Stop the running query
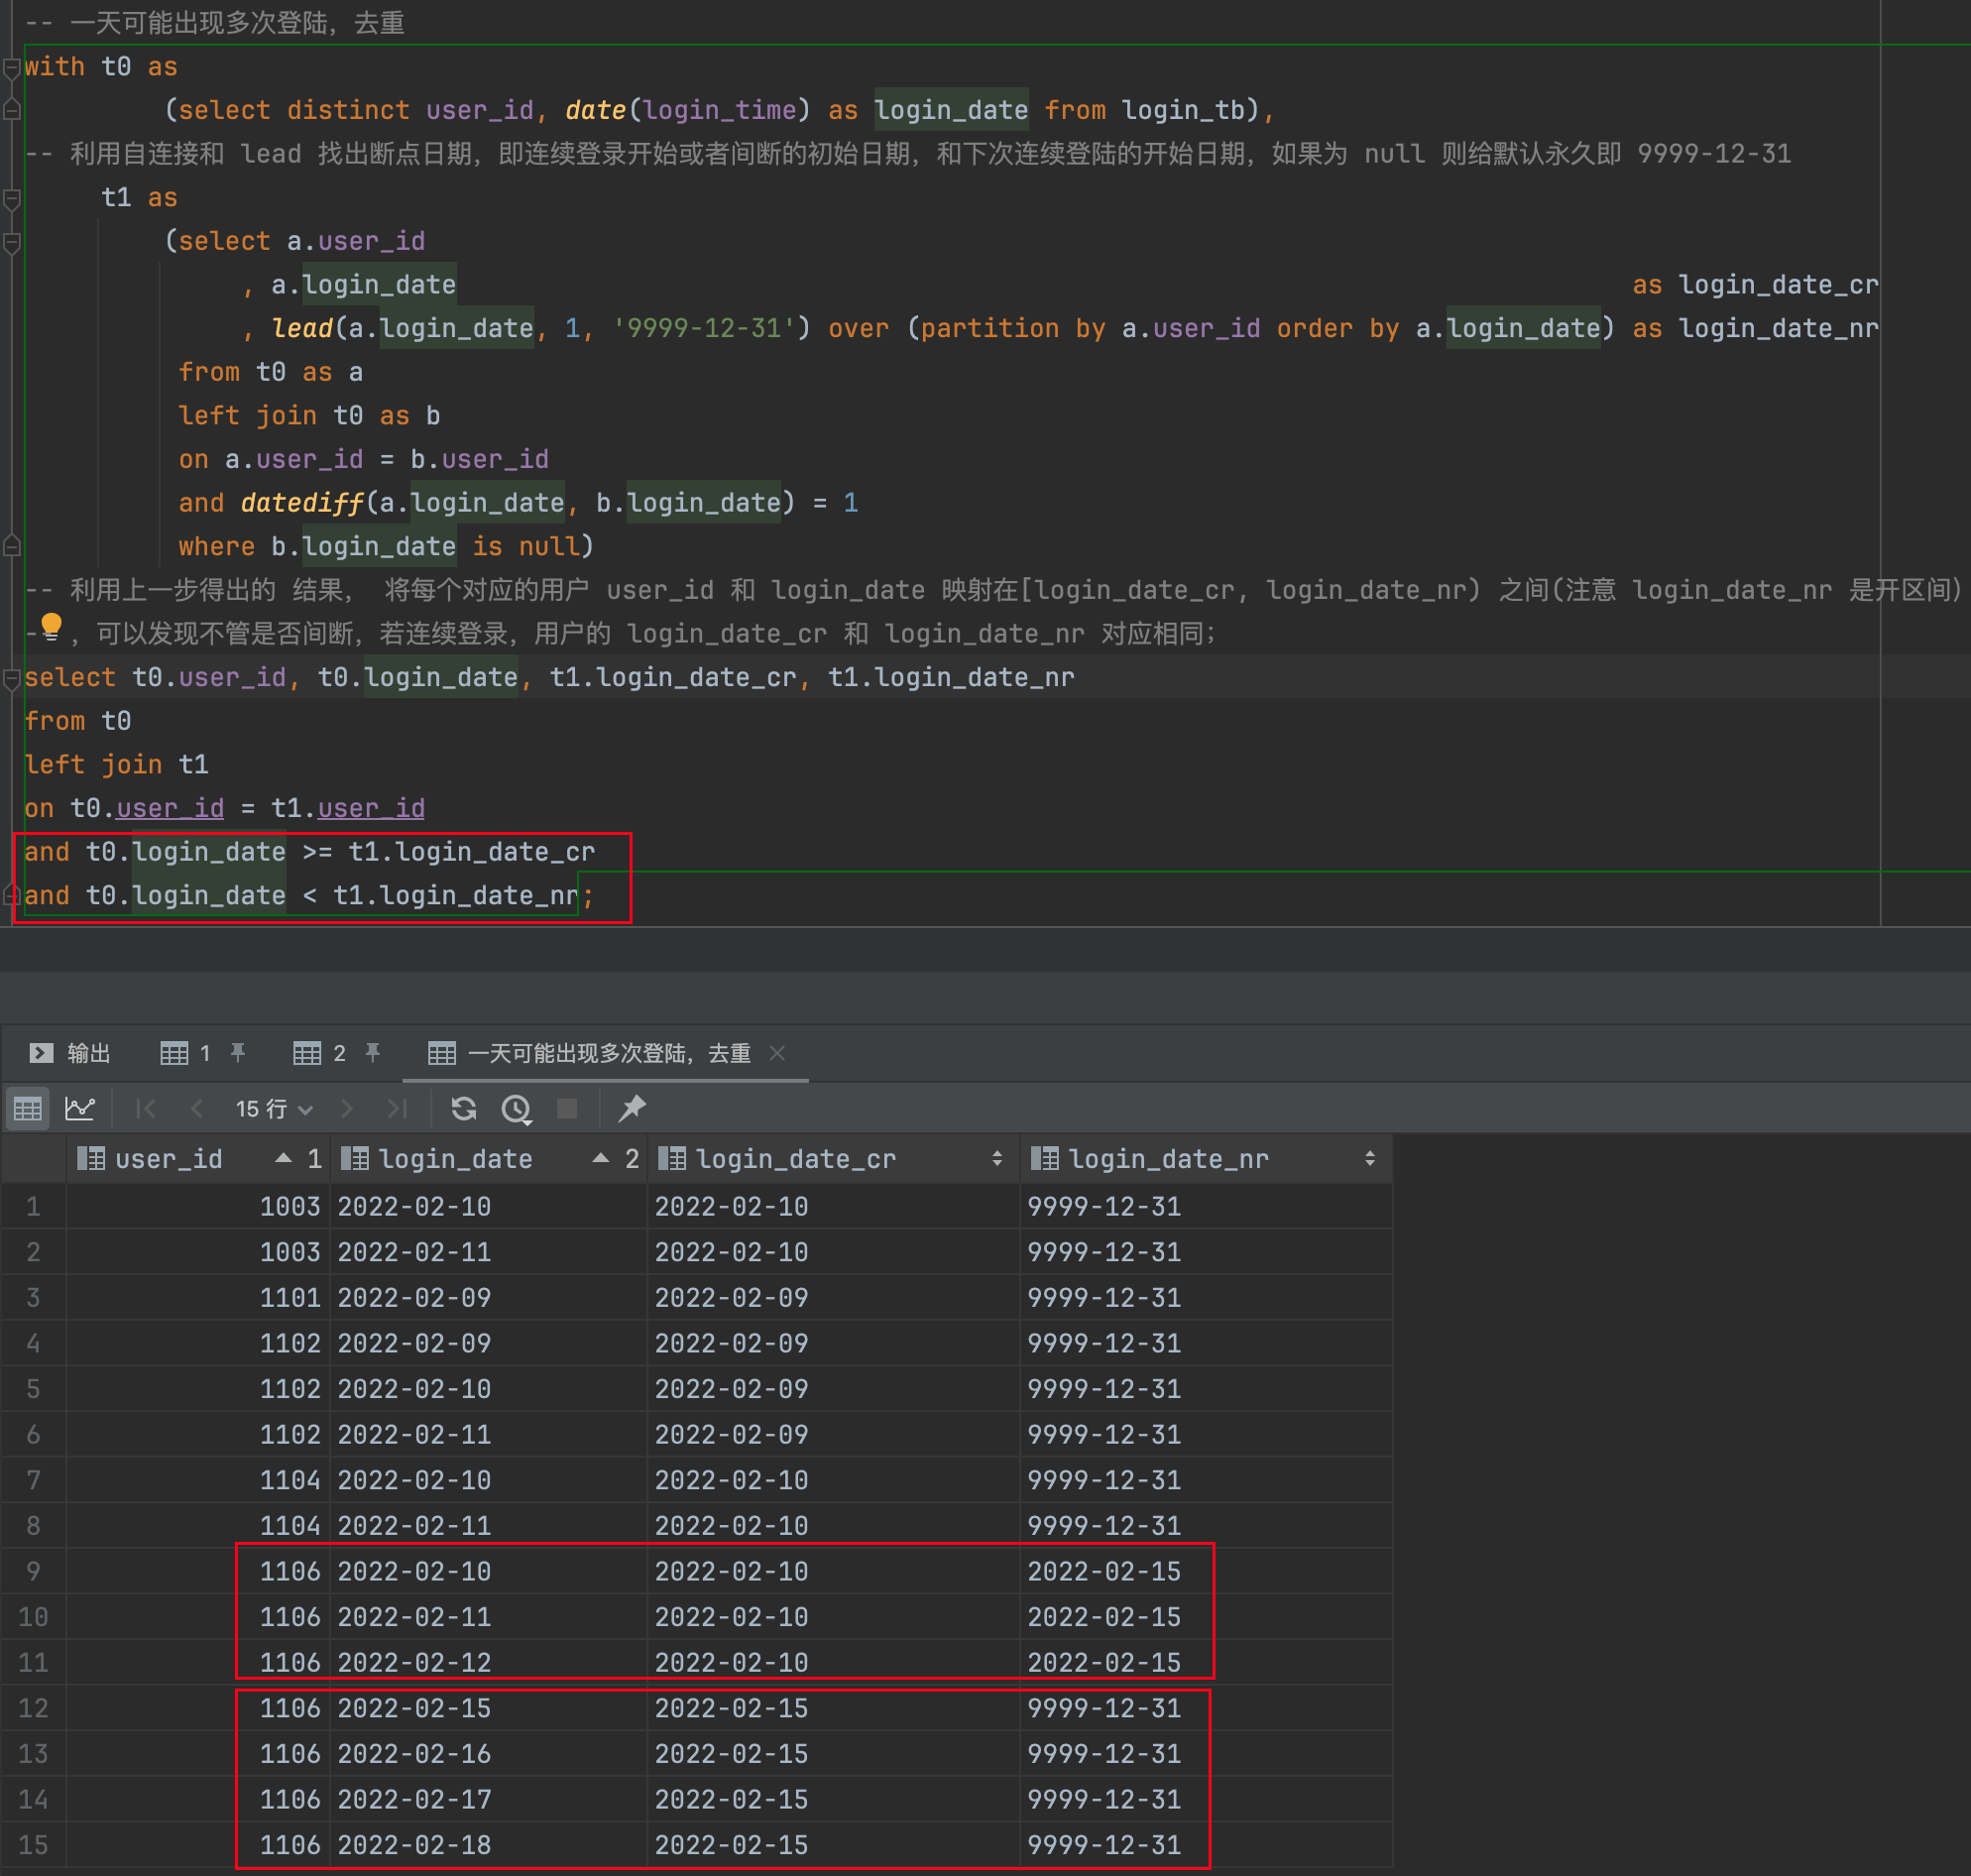 point(567,1108)
